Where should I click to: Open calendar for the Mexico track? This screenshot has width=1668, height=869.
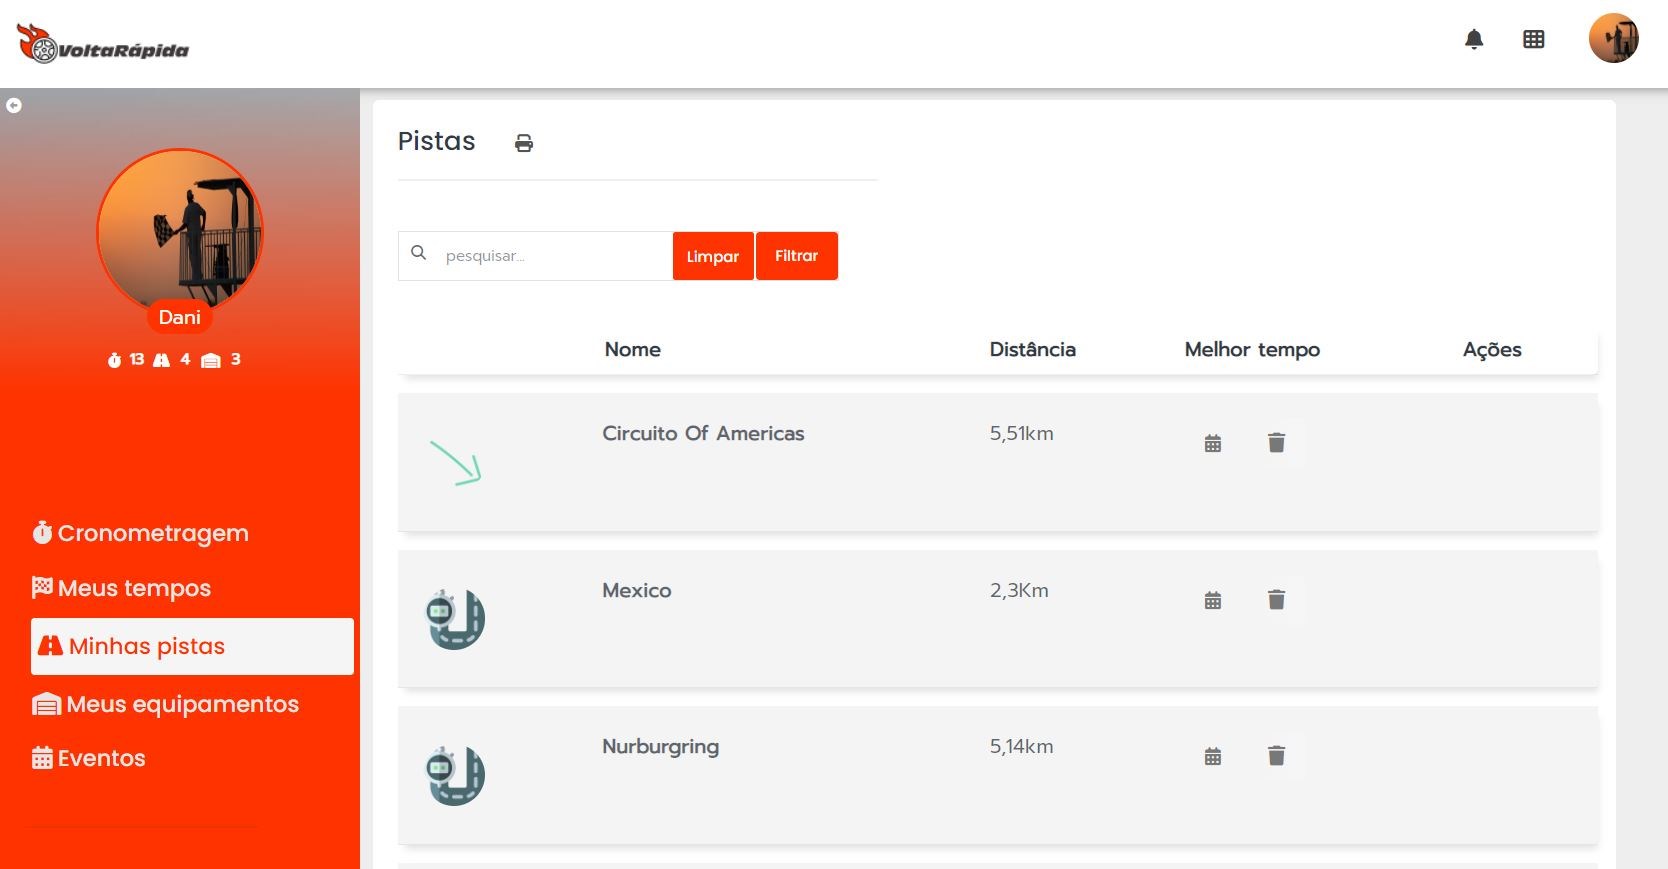pos(1213,600)
